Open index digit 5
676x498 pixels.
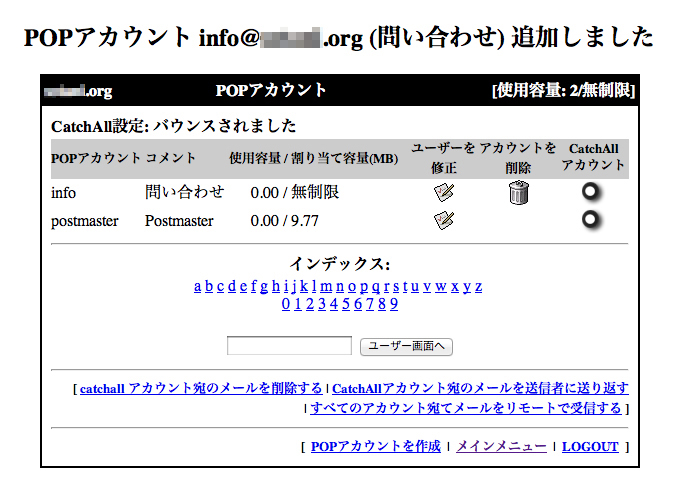click(x=346, y=304)
